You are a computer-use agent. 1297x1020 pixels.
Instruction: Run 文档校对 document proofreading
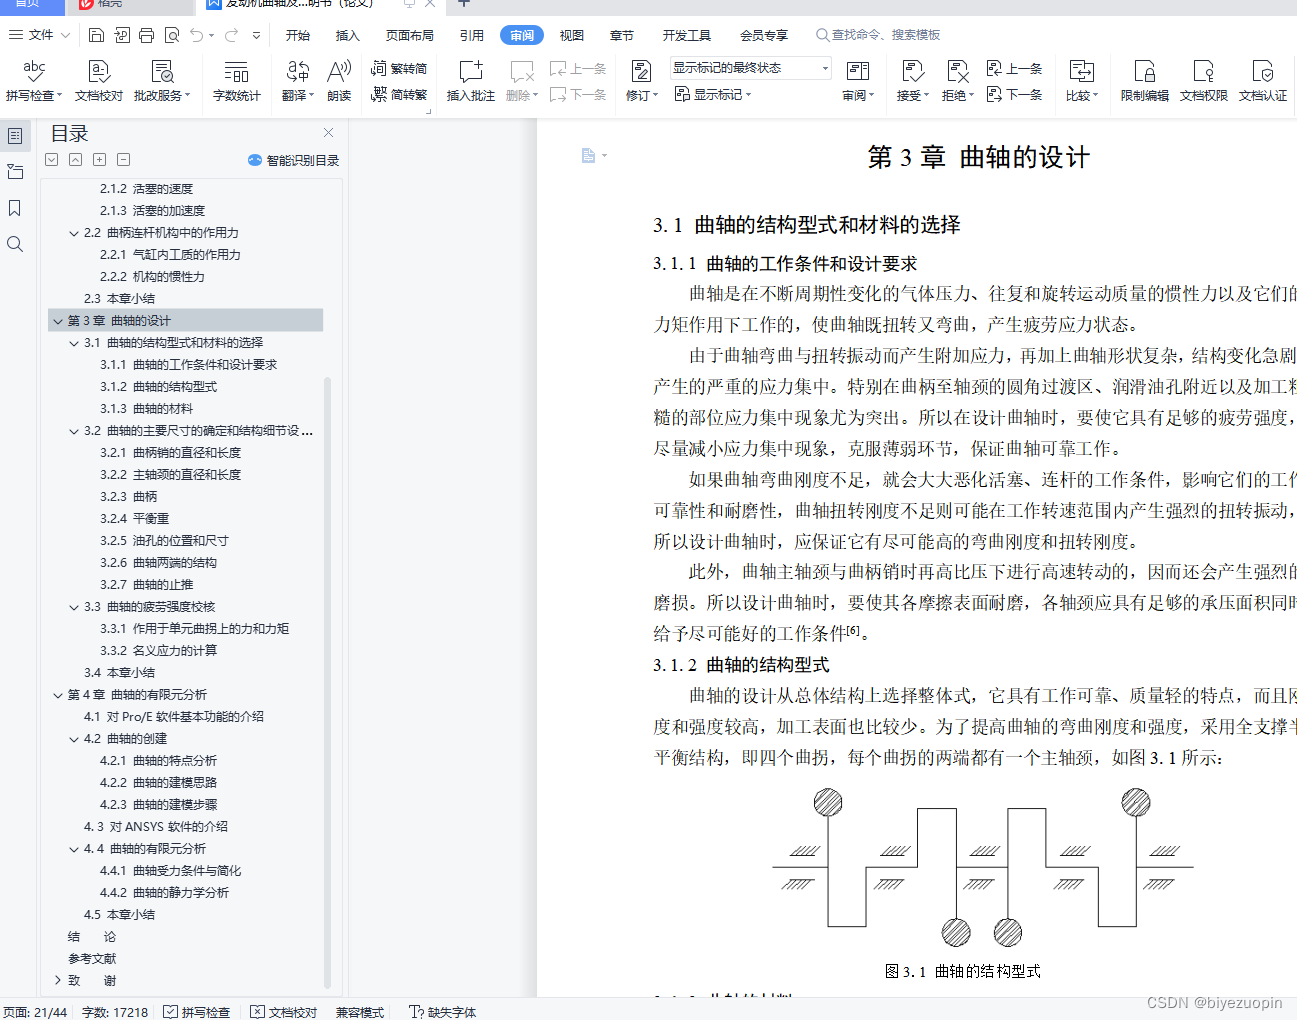click(98, 80)
